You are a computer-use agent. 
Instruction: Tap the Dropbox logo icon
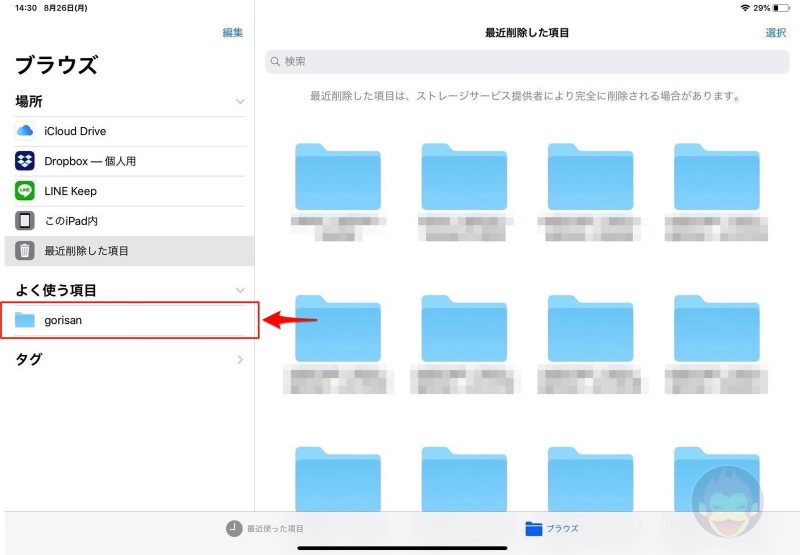point(24,161)
